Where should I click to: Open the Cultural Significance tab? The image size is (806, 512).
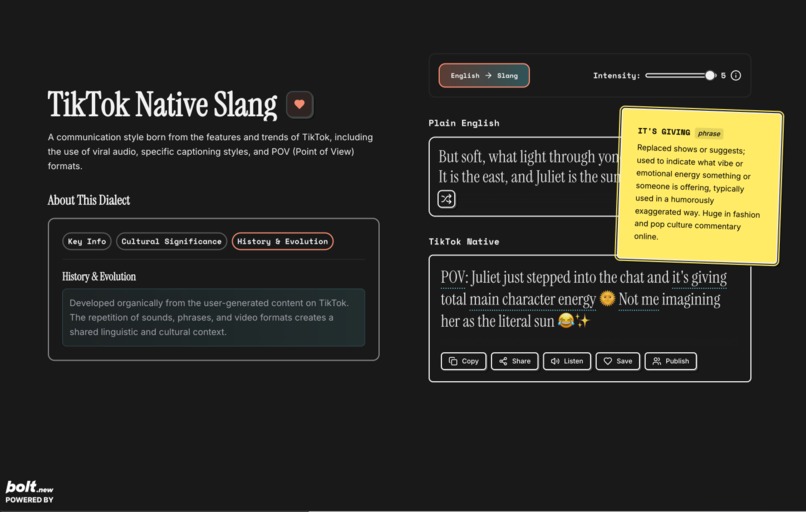(x=172, y=241)
